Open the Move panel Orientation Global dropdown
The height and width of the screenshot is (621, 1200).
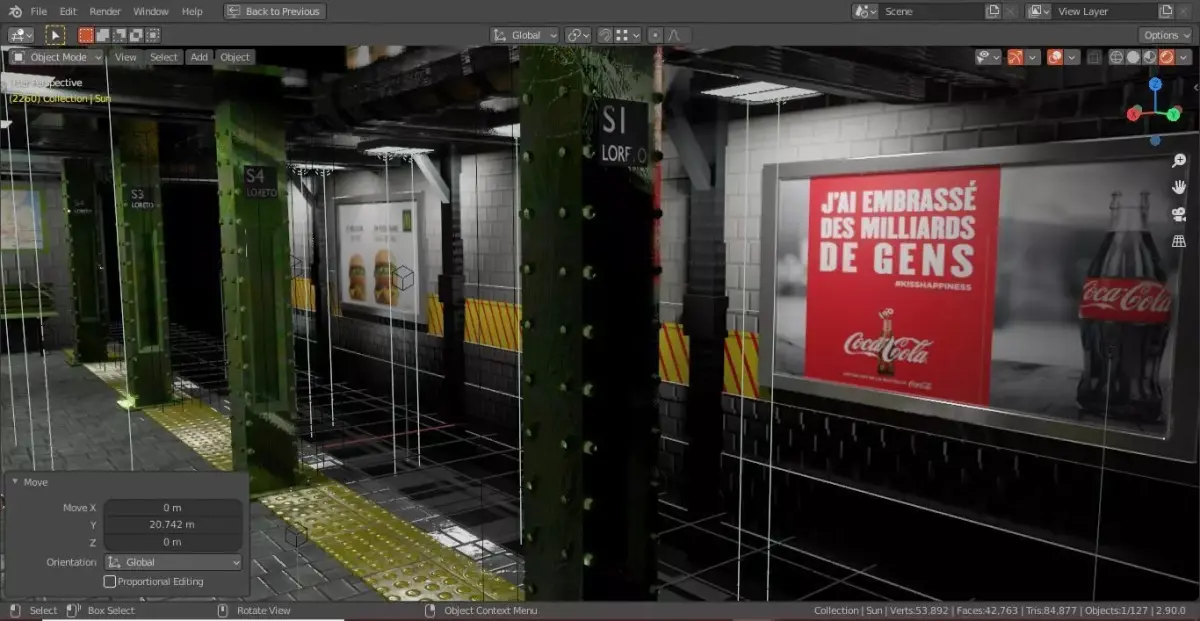173,562
